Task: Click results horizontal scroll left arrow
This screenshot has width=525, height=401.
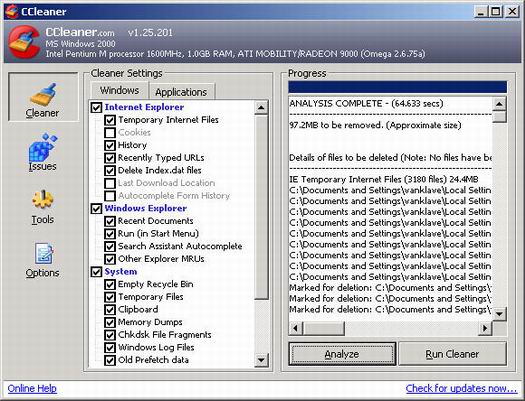Action: (x=296, y=328)
